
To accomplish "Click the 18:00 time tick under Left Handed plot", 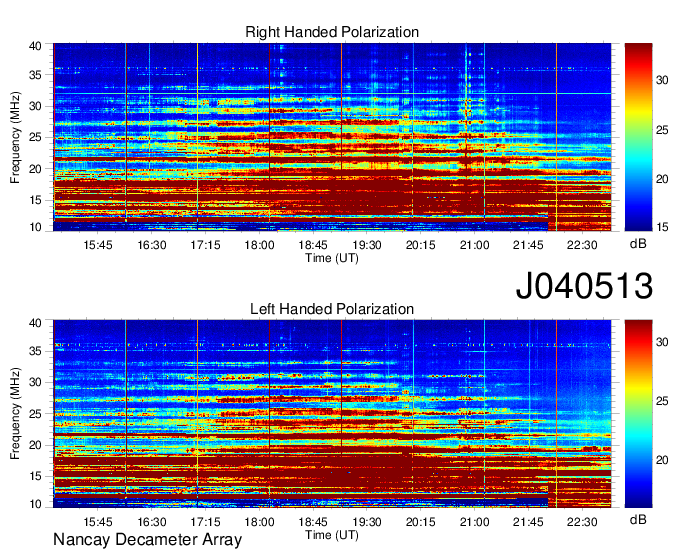I will 259,522.
